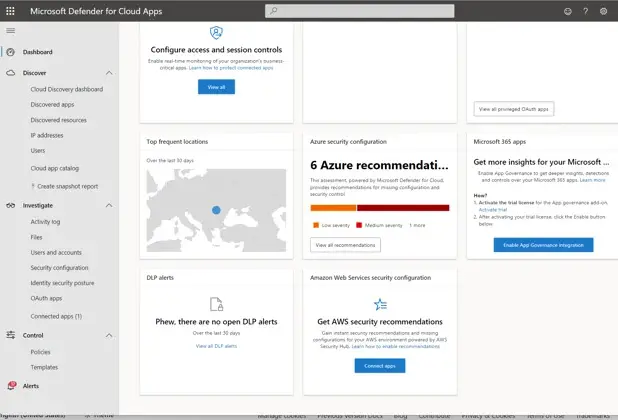Click Enable App Governance integration
The image size is (618, 420).
543,245
